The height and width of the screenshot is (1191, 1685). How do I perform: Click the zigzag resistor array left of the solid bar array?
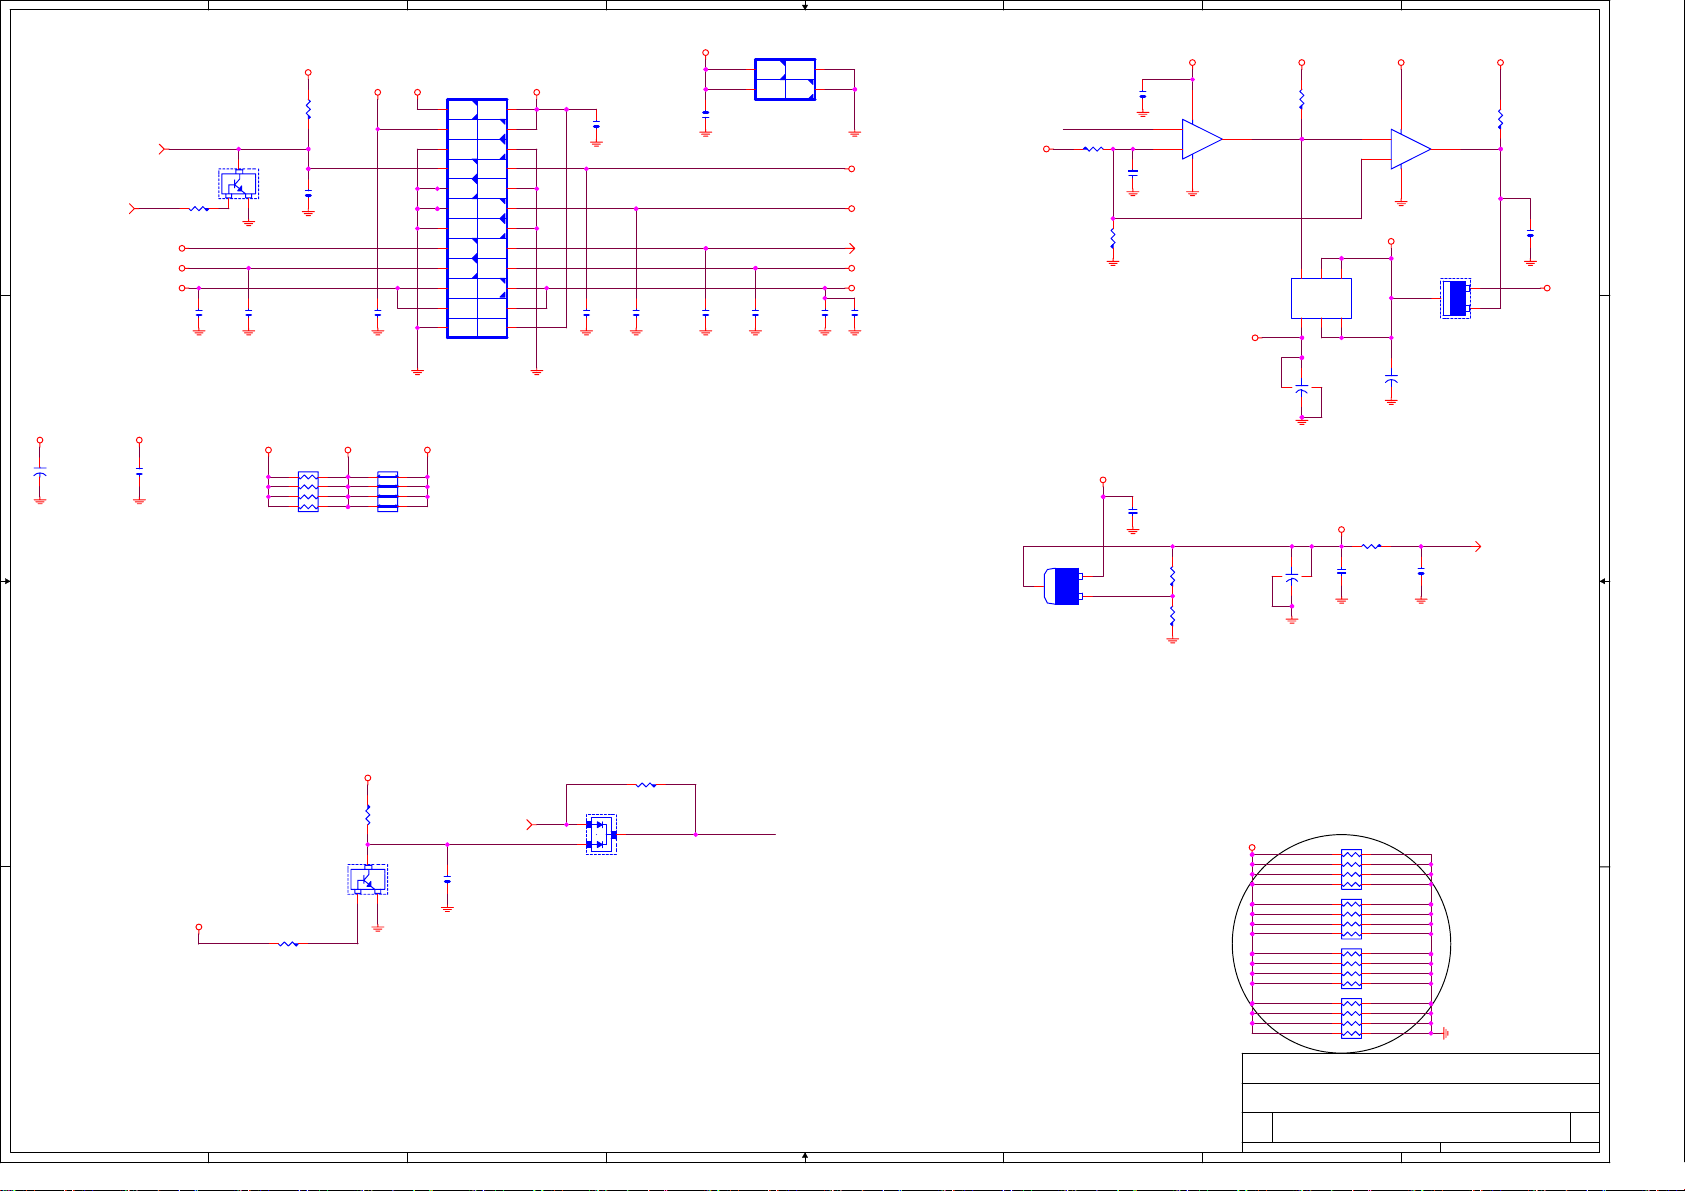click(308, 492)
